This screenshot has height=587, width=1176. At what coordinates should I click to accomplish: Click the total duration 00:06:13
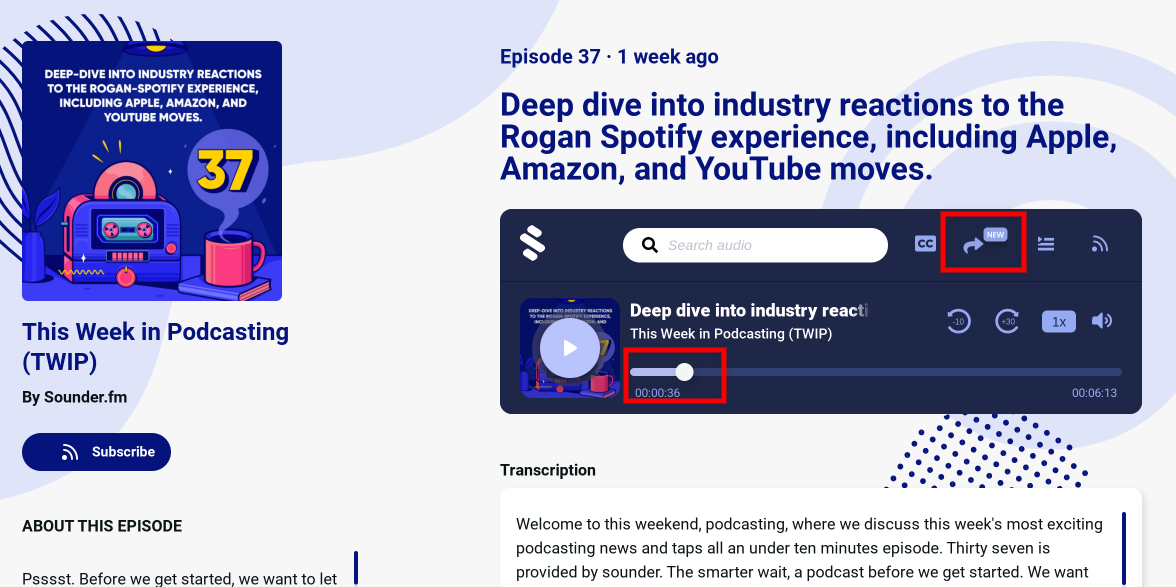tap(1094, 393)
